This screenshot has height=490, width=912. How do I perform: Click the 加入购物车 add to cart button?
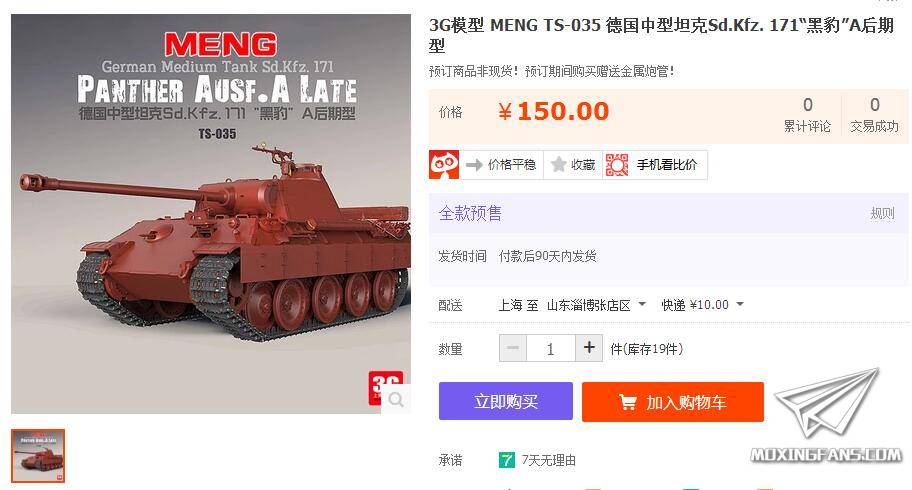click(673, 402)
